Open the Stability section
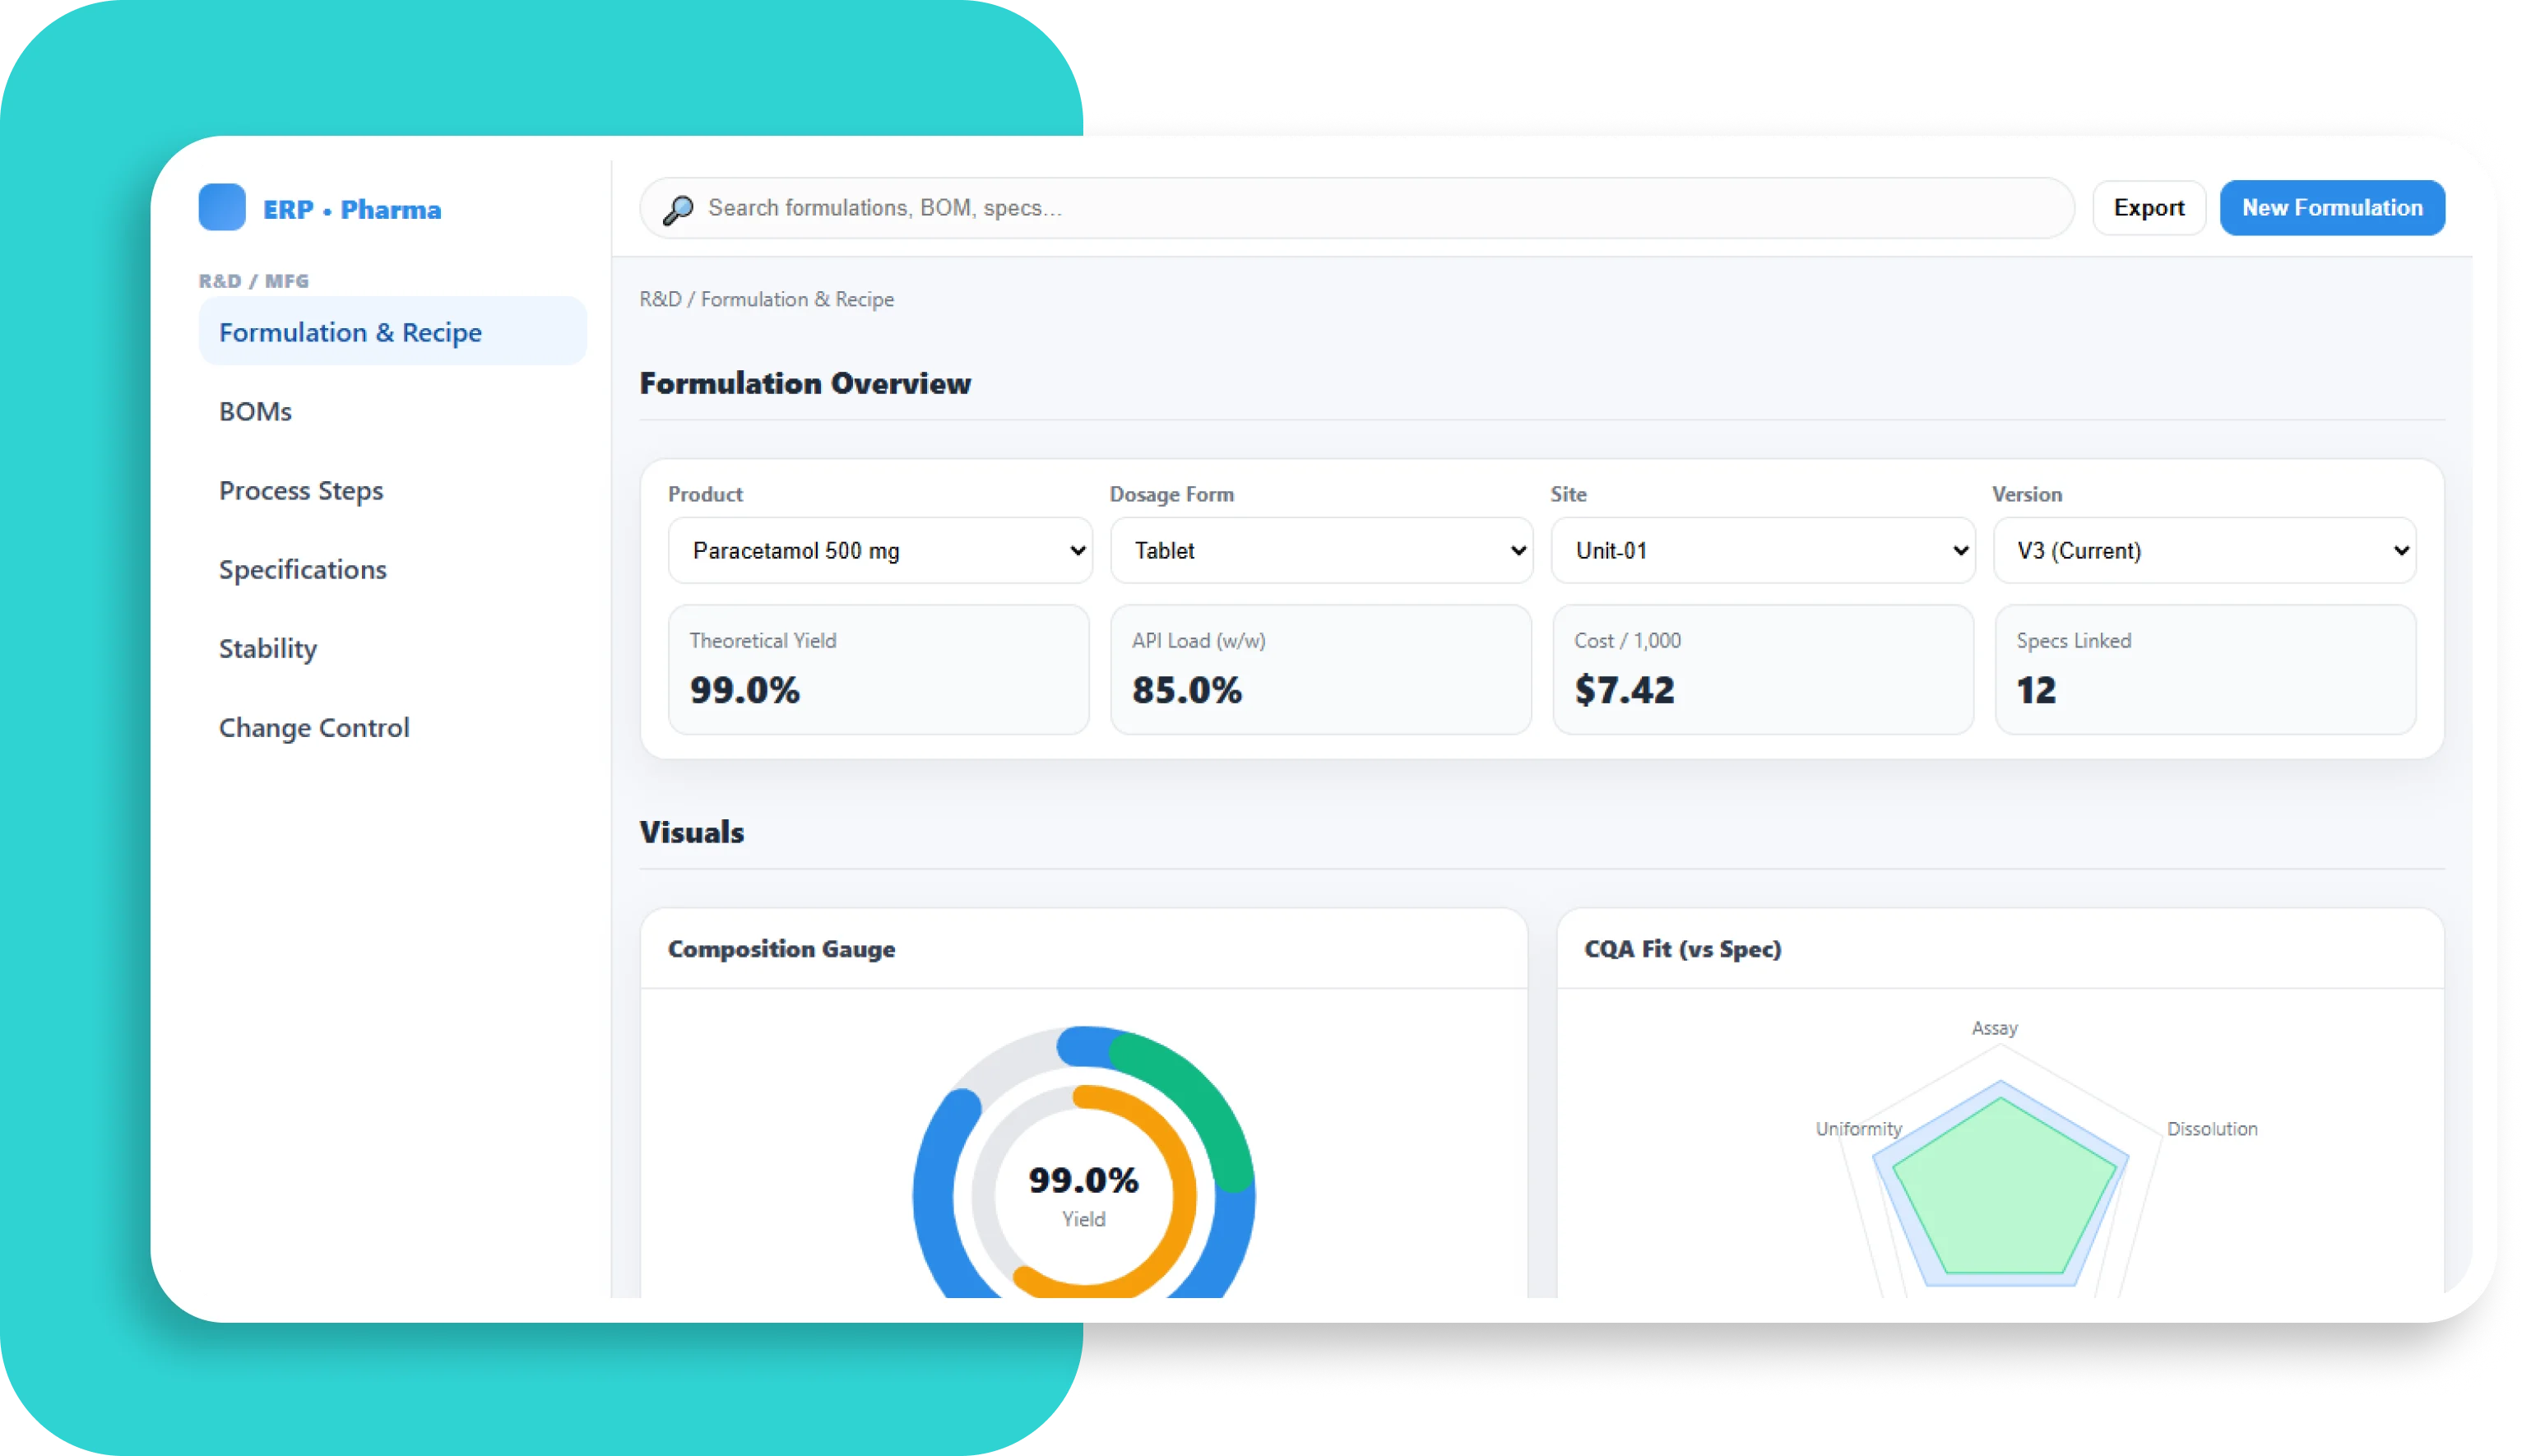Screen dimensions: 2522x1456 tap(267, 648)
